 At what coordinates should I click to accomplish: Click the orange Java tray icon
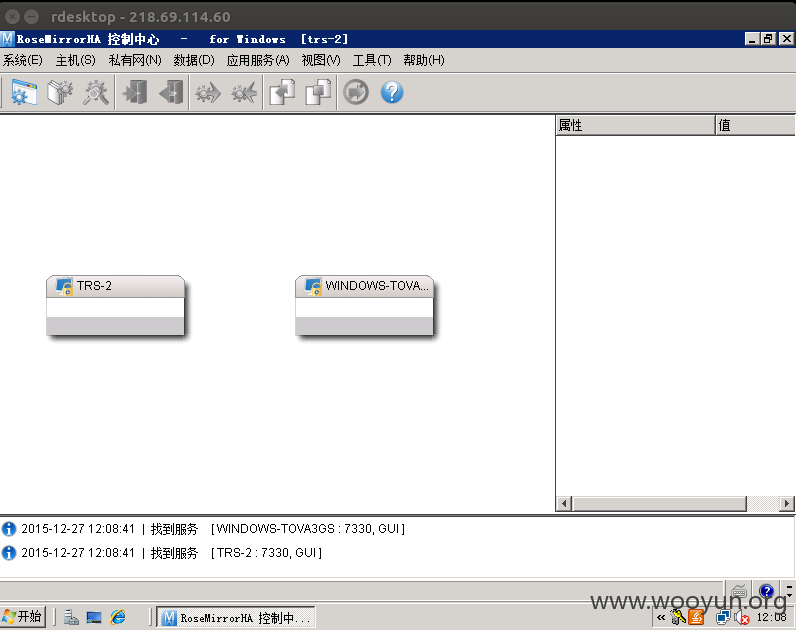tap(697, 617)
